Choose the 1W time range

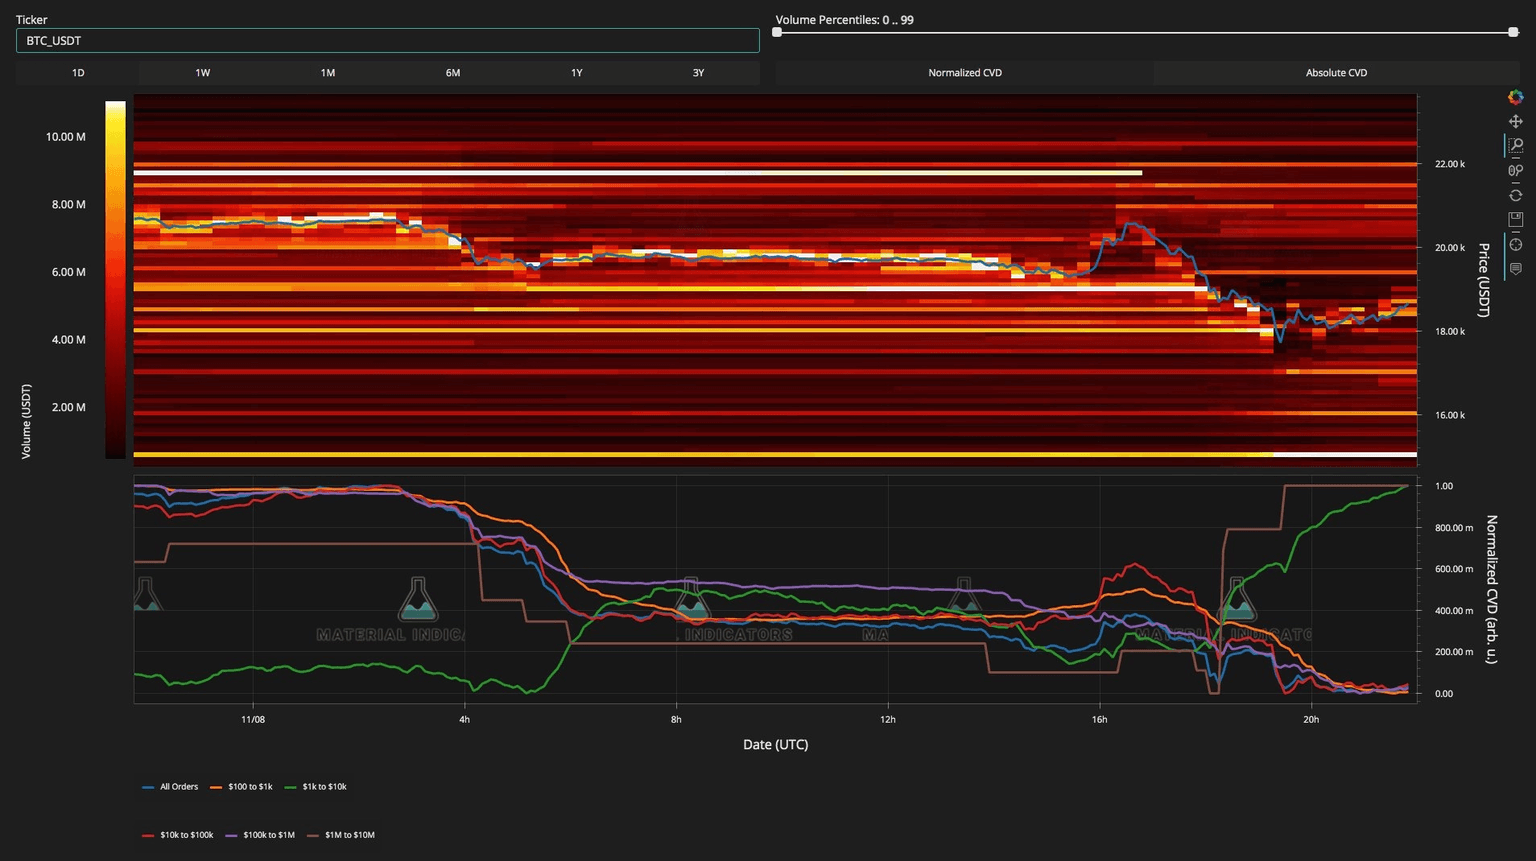[x=202, y=73]
